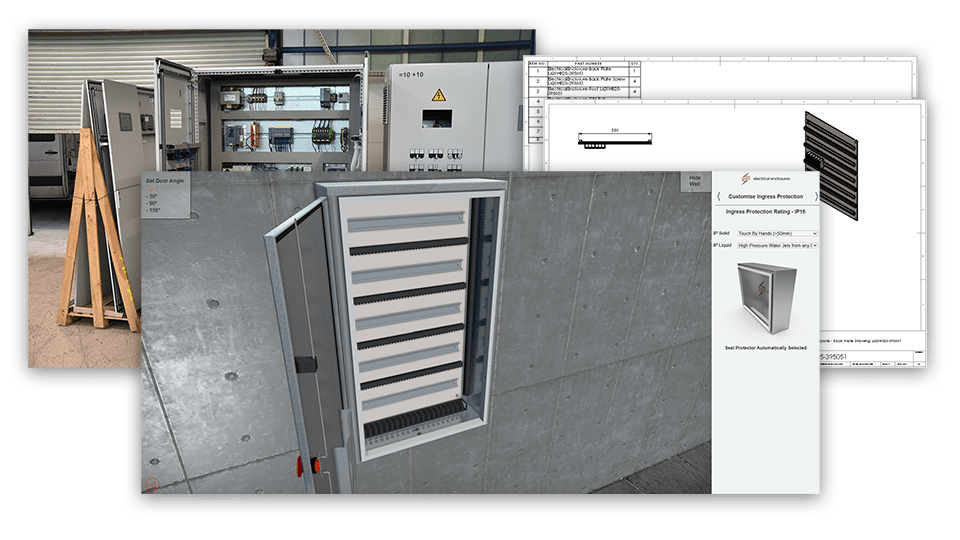Select the open door of the 3D enclosure
Screen dimensions: 960x540
tap(300, 330)
